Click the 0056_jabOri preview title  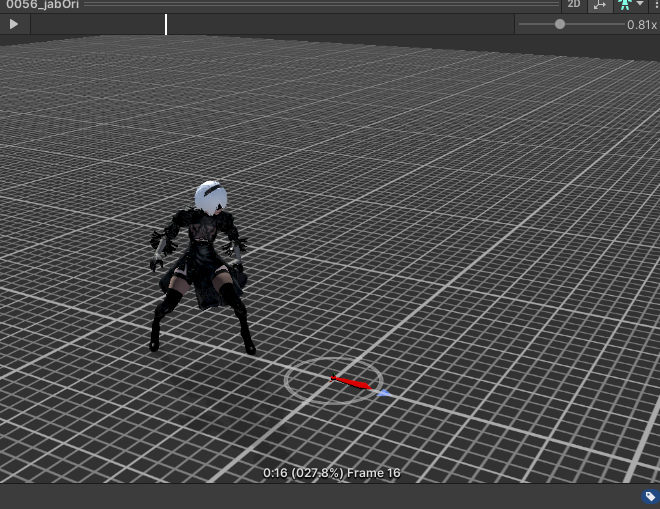43,5
